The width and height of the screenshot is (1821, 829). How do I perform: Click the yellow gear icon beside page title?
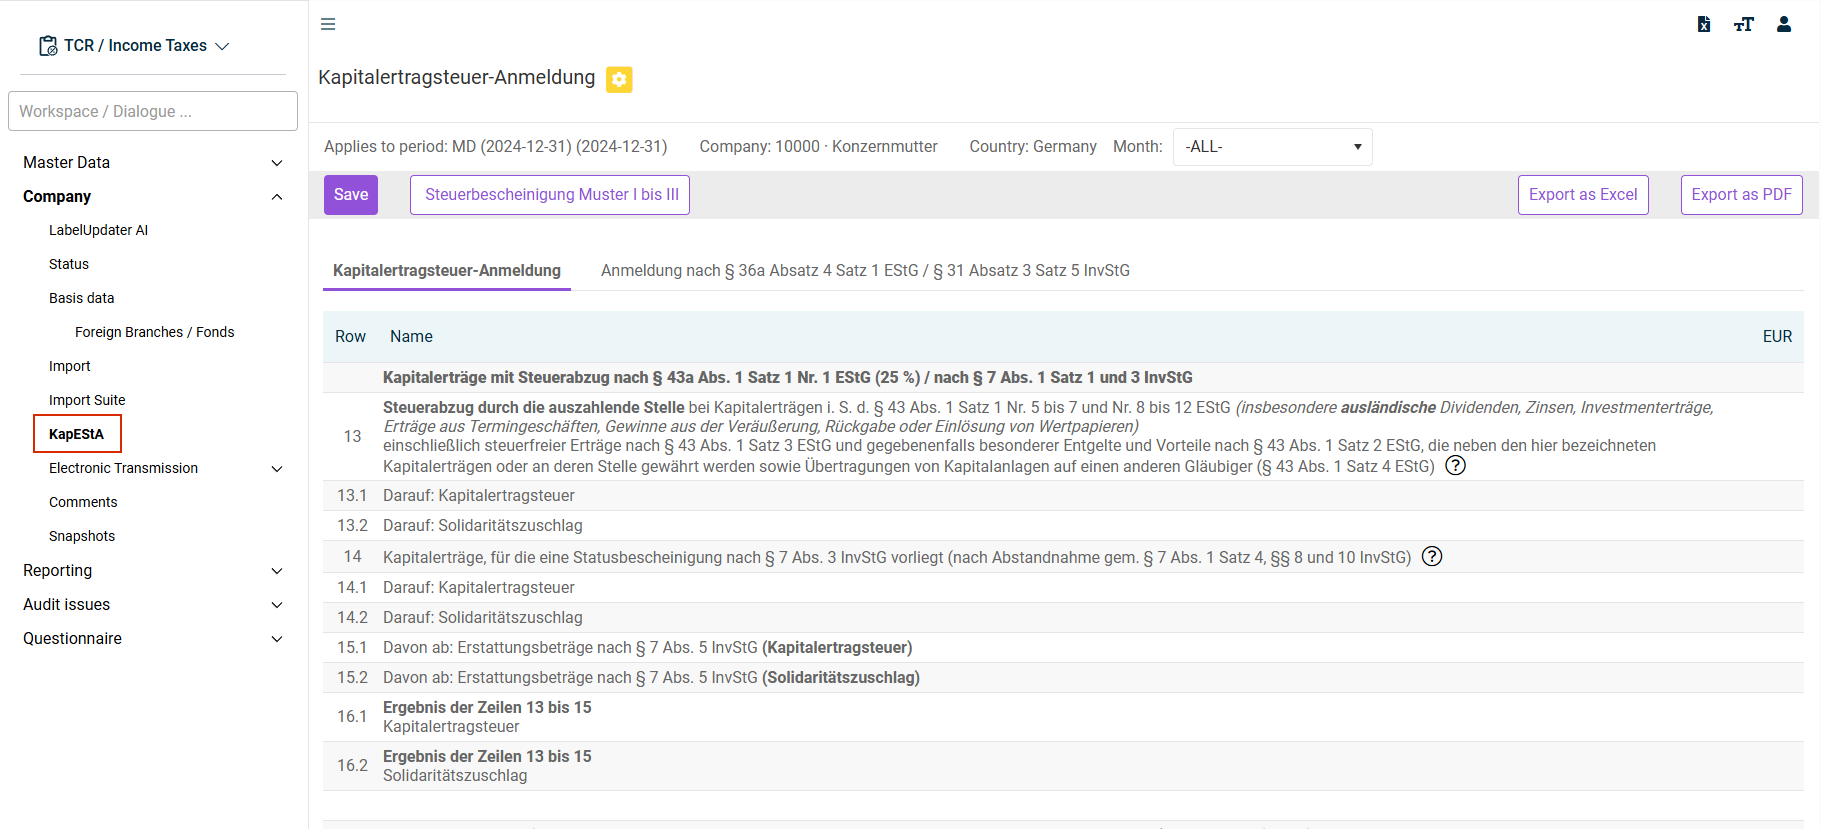tap(619, 79)
